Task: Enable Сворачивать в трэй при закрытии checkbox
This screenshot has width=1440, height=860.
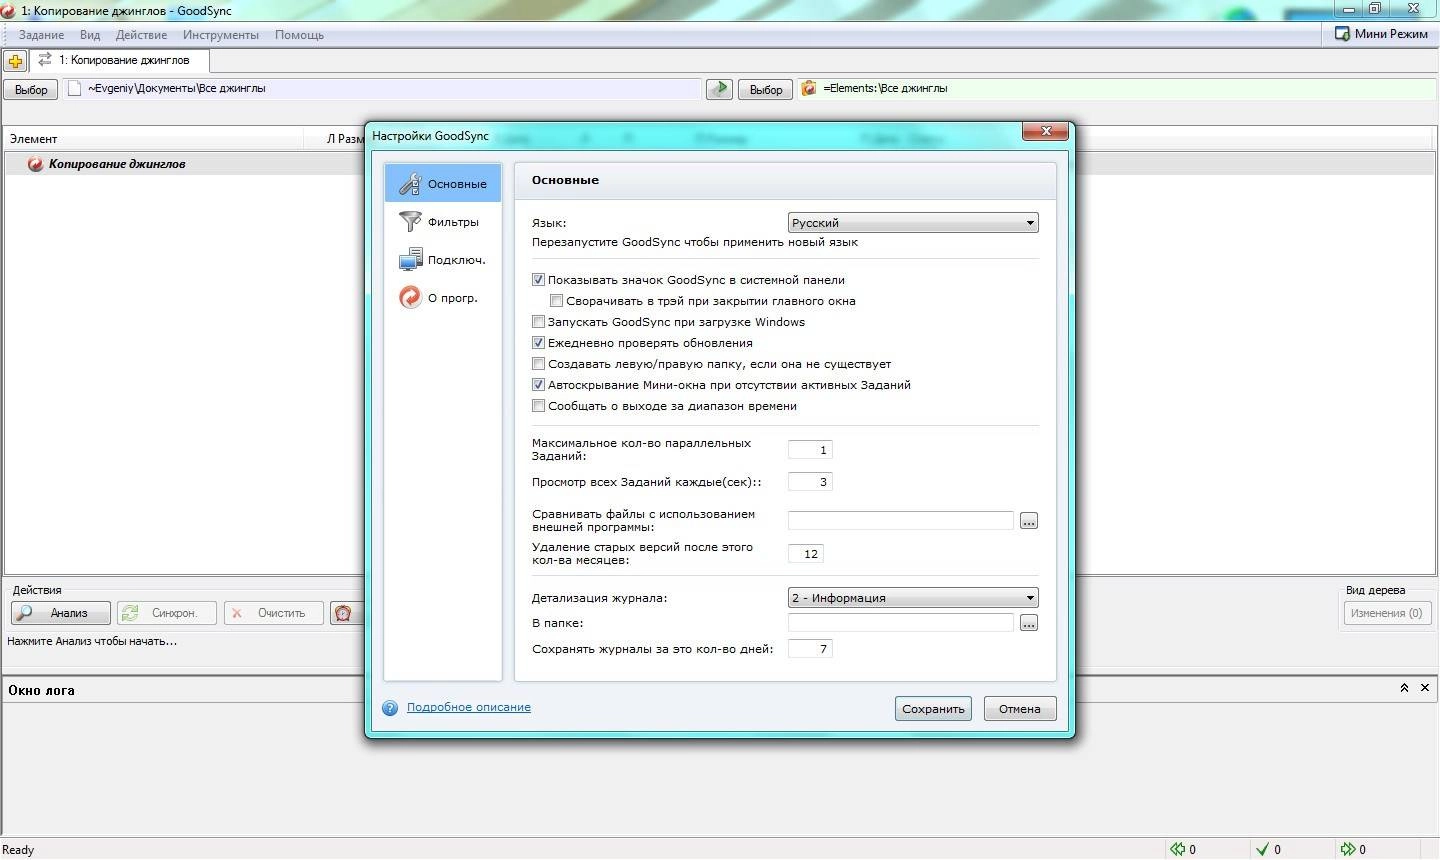Action: pyautogui.click(x=556, y=301)
